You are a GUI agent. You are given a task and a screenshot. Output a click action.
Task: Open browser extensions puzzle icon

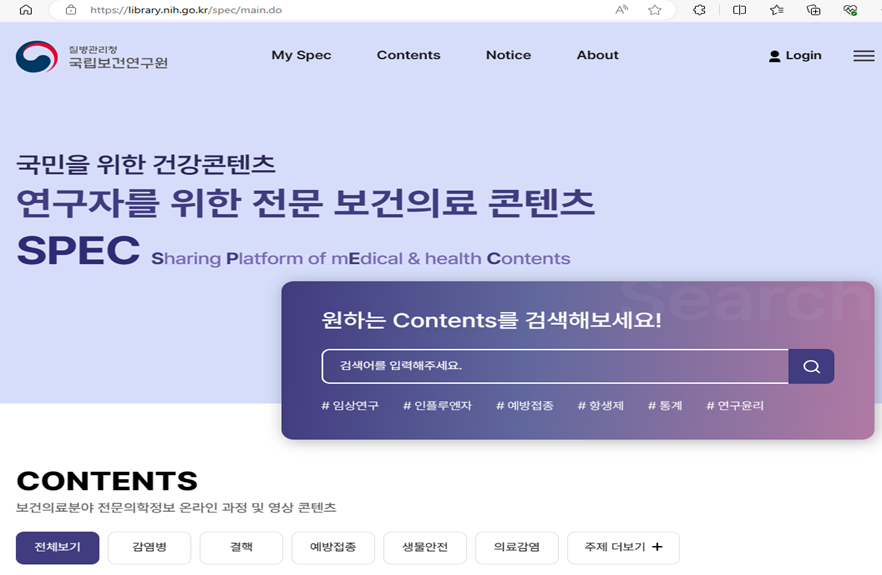pyautogui.click(x=699, y=10)
